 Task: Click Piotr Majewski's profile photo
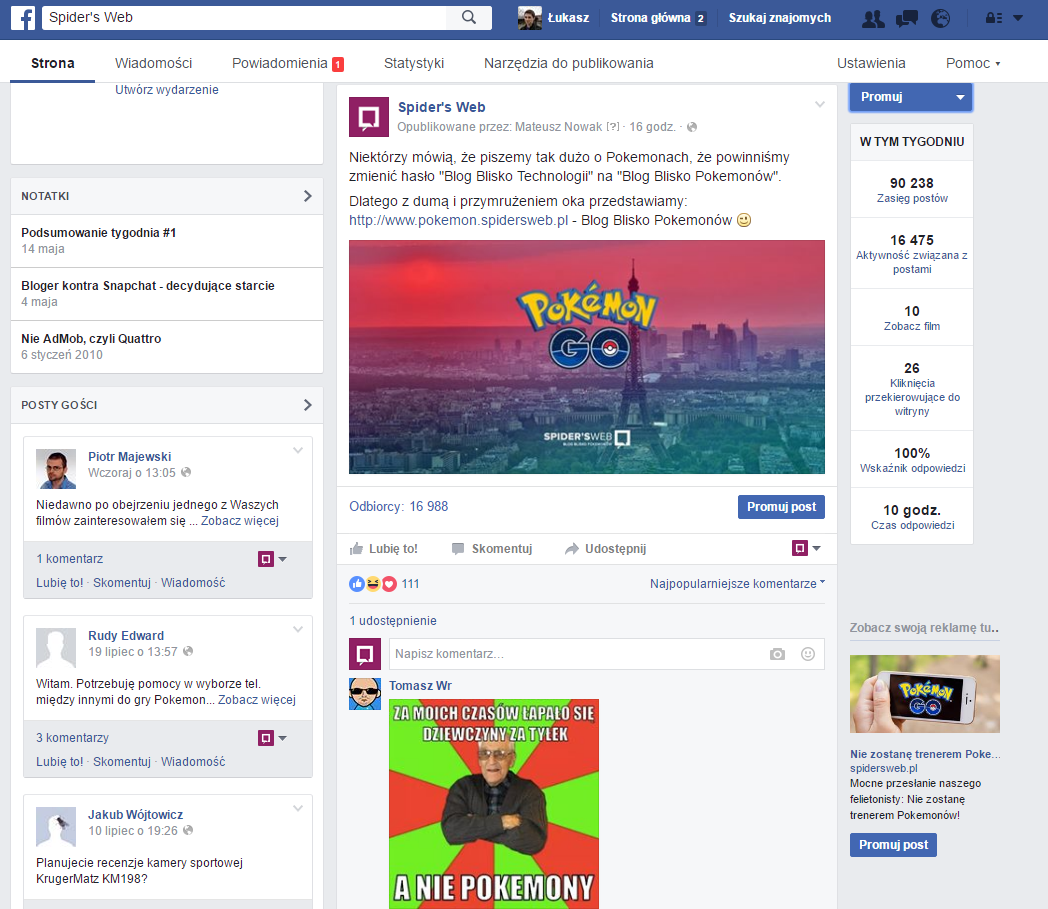[56, 469]
